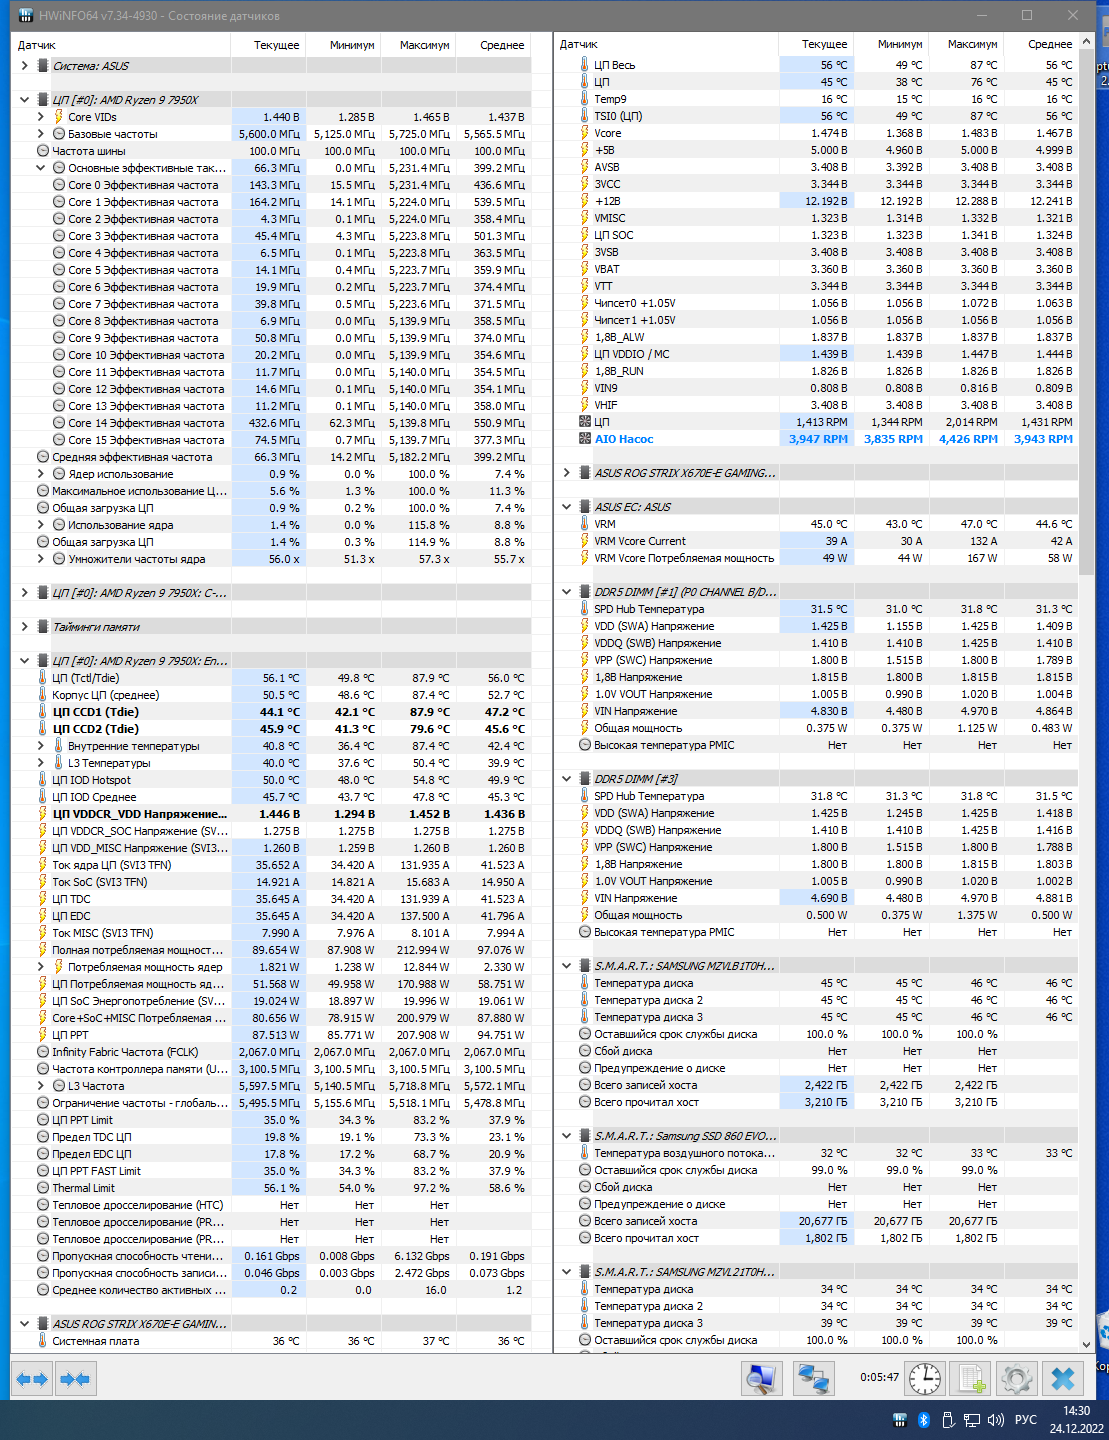Select AIO Насос fan row
The image size is (1109, 1440).
816,439
